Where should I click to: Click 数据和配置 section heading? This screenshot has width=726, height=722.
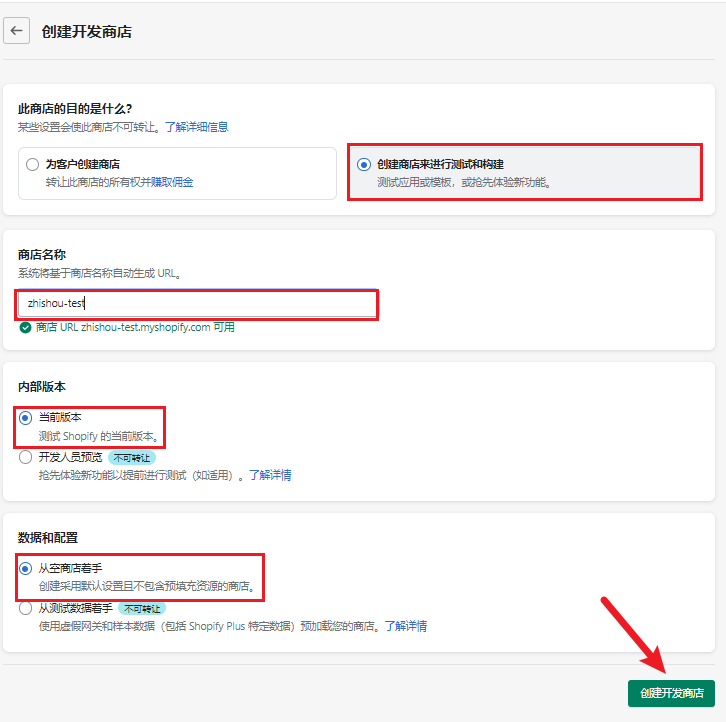(x=48, y=538)
